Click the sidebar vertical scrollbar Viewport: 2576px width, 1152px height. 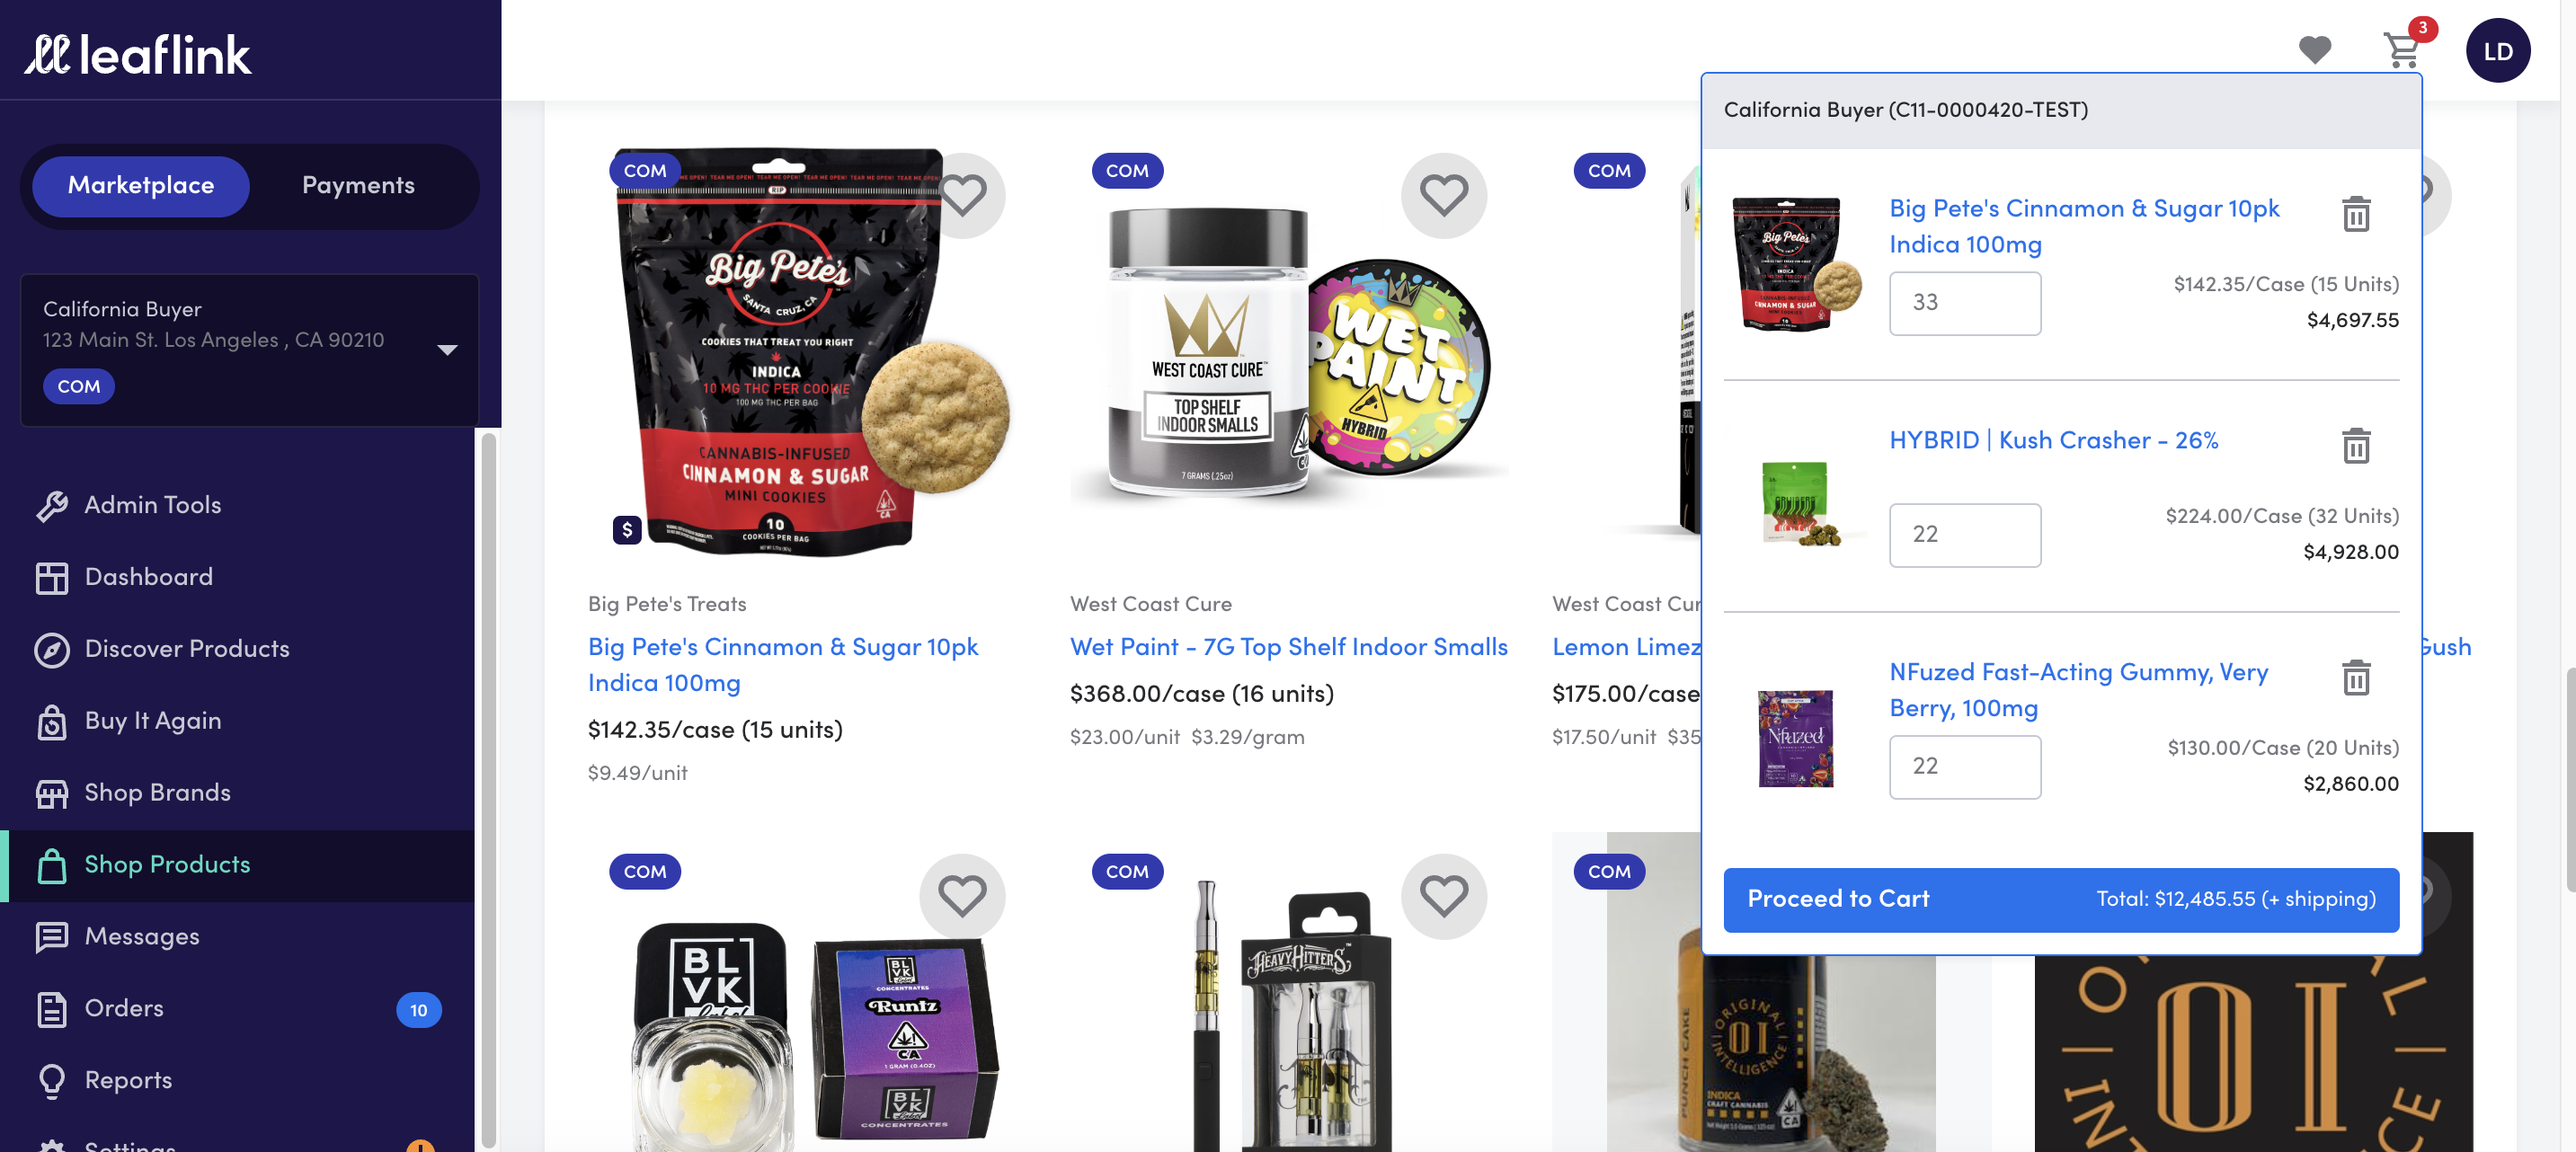(x=488, y=790)
